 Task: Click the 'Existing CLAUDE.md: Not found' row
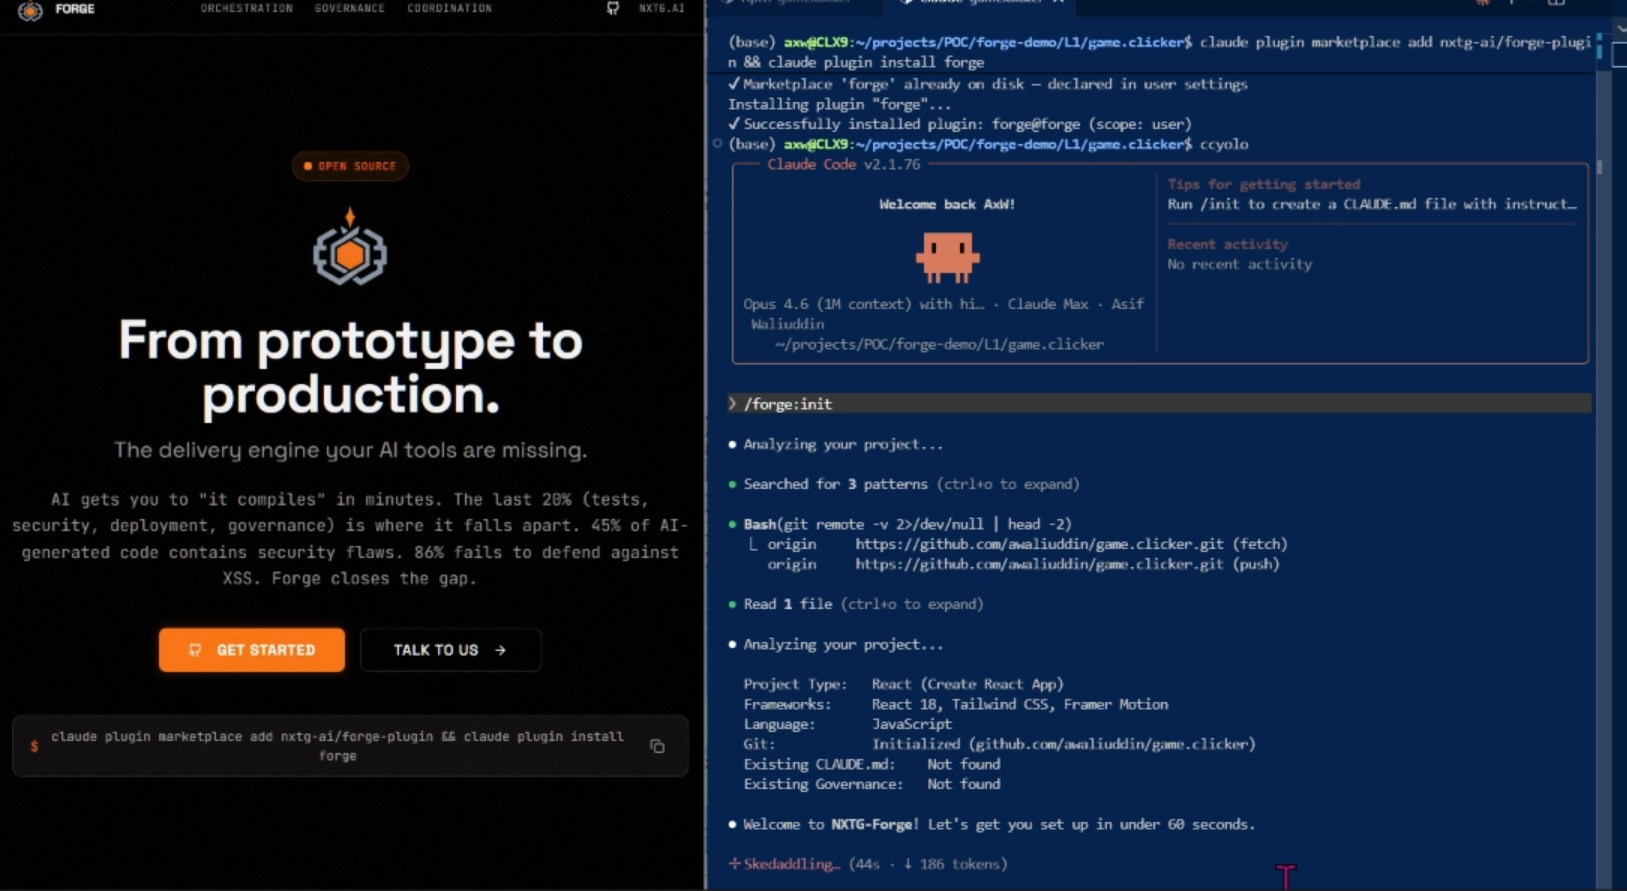point(871,764)
